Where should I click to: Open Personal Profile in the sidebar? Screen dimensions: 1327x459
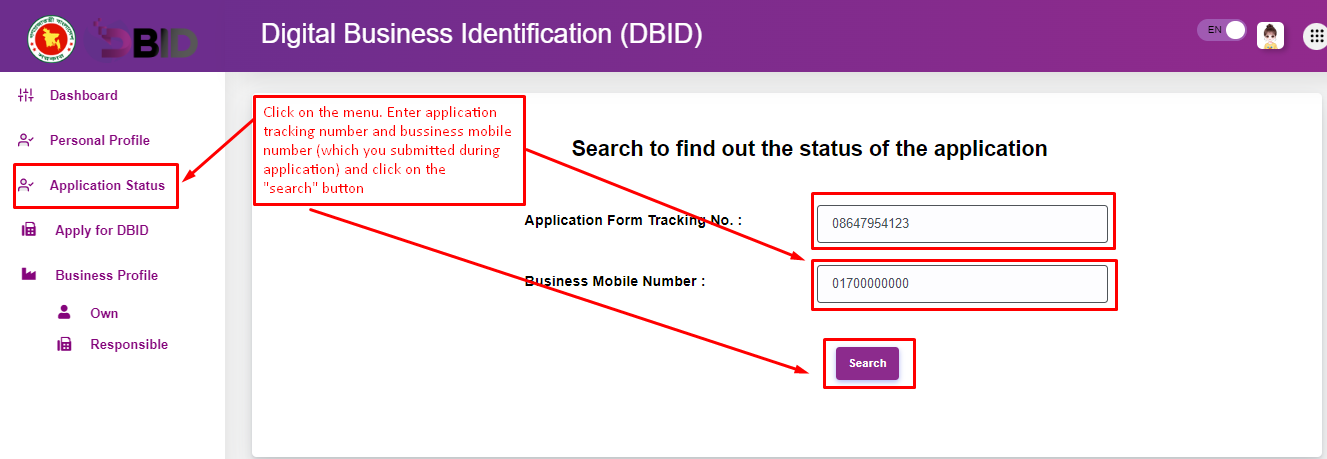100,141
